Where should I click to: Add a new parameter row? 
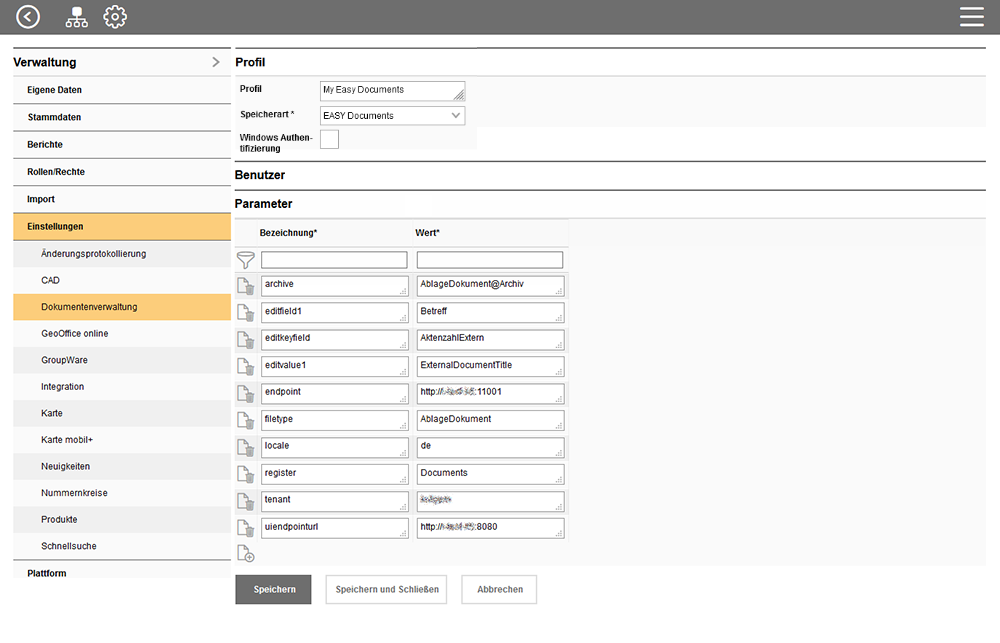coord(245,553)
